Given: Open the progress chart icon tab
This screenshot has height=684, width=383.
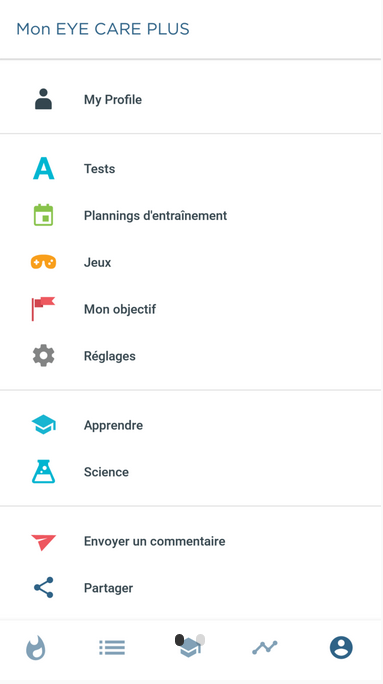Looking at the screenshot, I should pyautogui.click(x=265, y=647).
